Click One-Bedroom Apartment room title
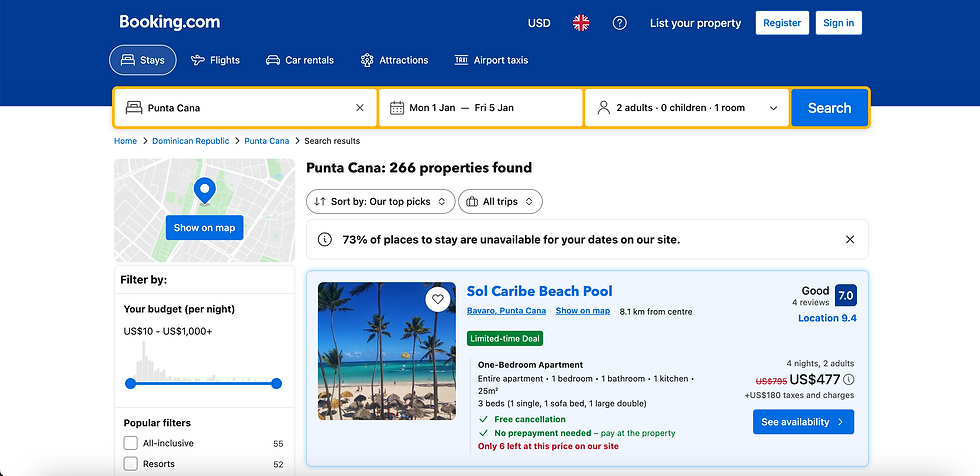The width and height of the screenshot is (980, 476). 530,365
